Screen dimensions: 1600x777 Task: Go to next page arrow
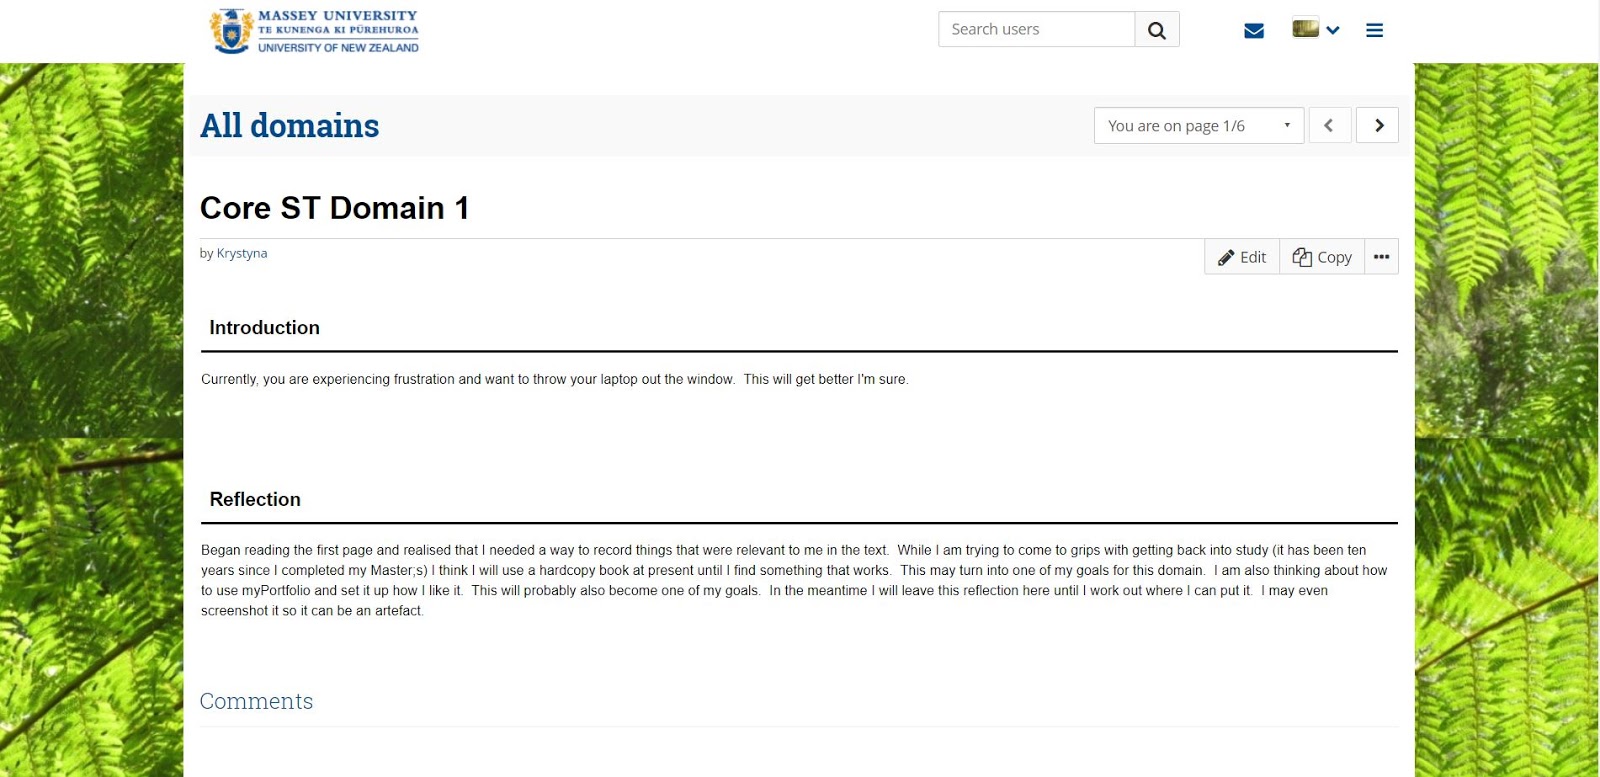[1378, 126]
